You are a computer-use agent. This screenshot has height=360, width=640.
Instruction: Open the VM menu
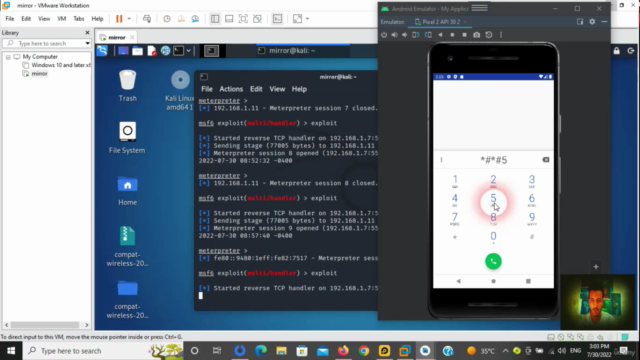click(x=62, y=19)
